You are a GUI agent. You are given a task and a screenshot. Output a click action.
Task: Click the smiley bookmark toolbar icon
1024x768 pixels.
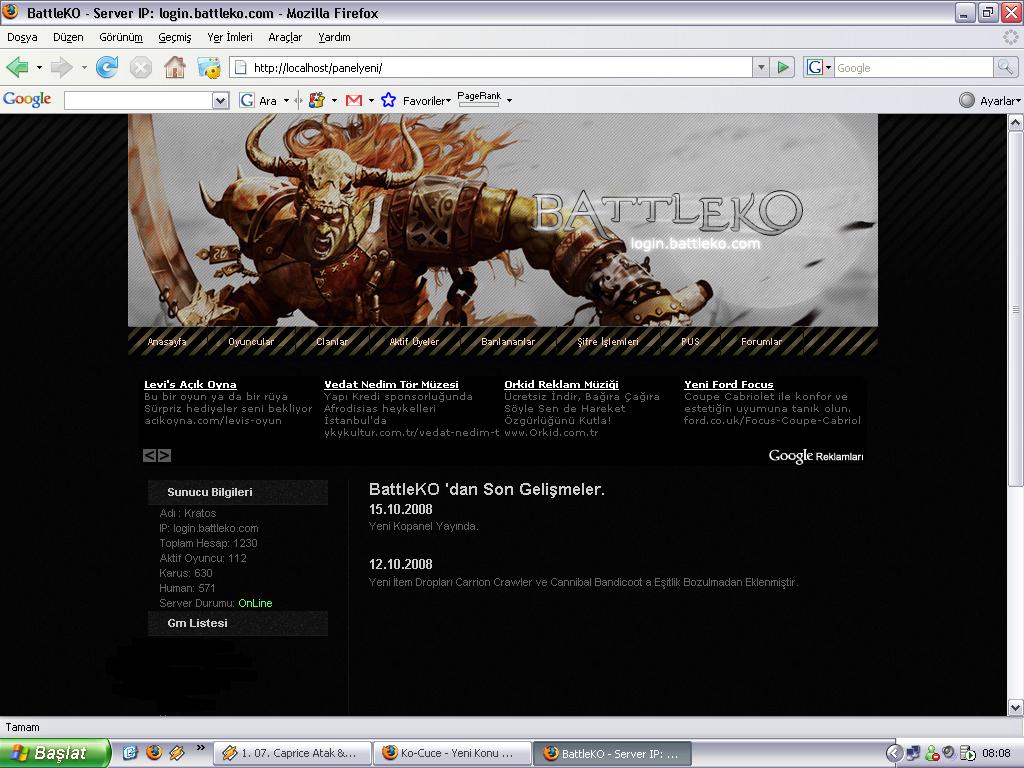(209, 67)
